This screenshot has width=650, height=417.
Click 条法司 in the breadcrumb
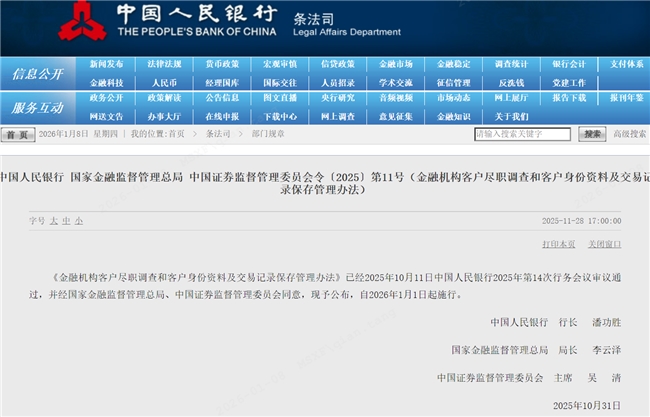pyautogui.click(x=218, y=134)
